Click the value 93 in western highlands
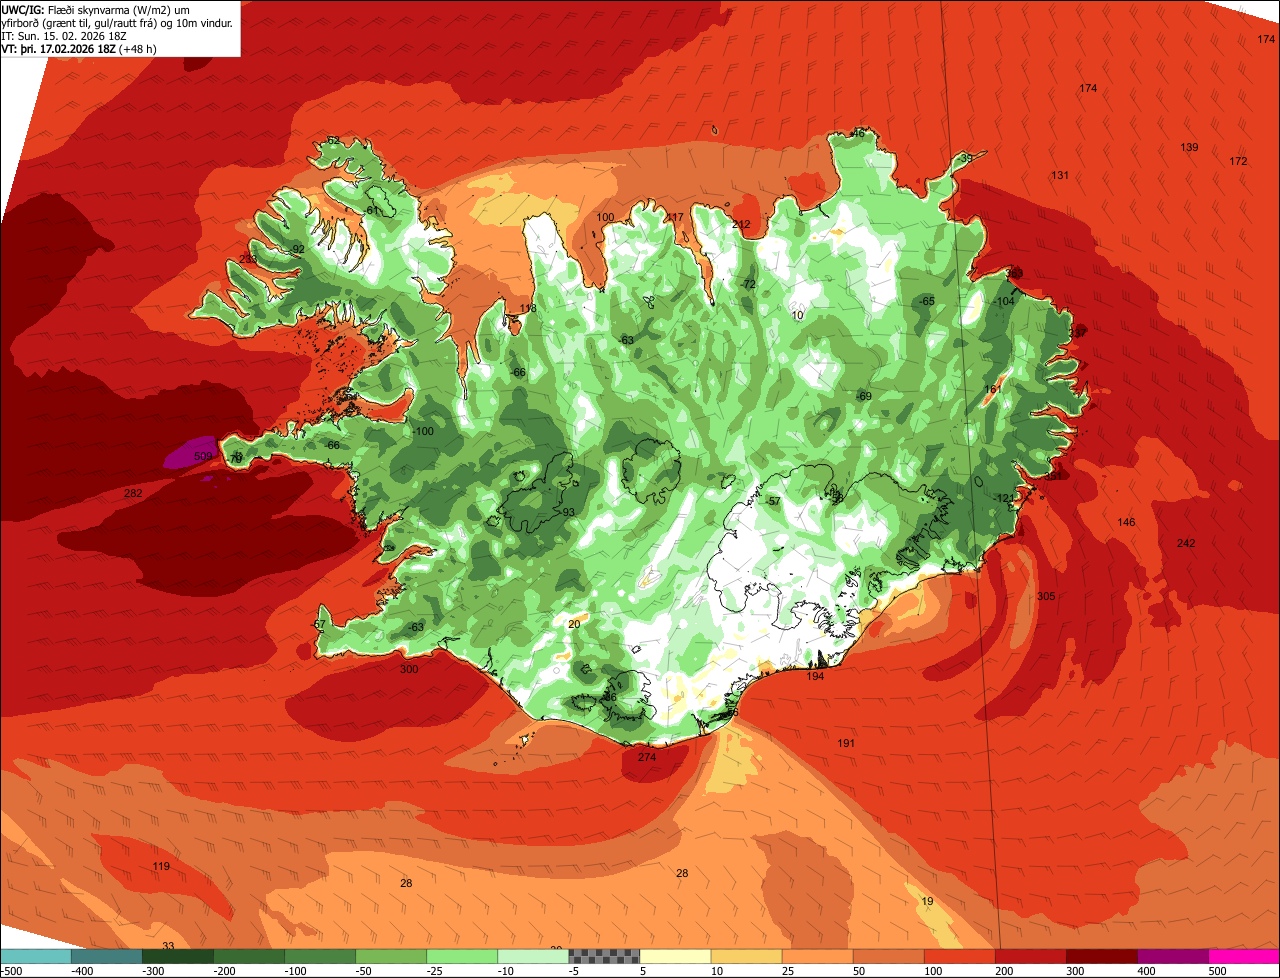This screenshot has width=1280, height=978. click(568, 513)
